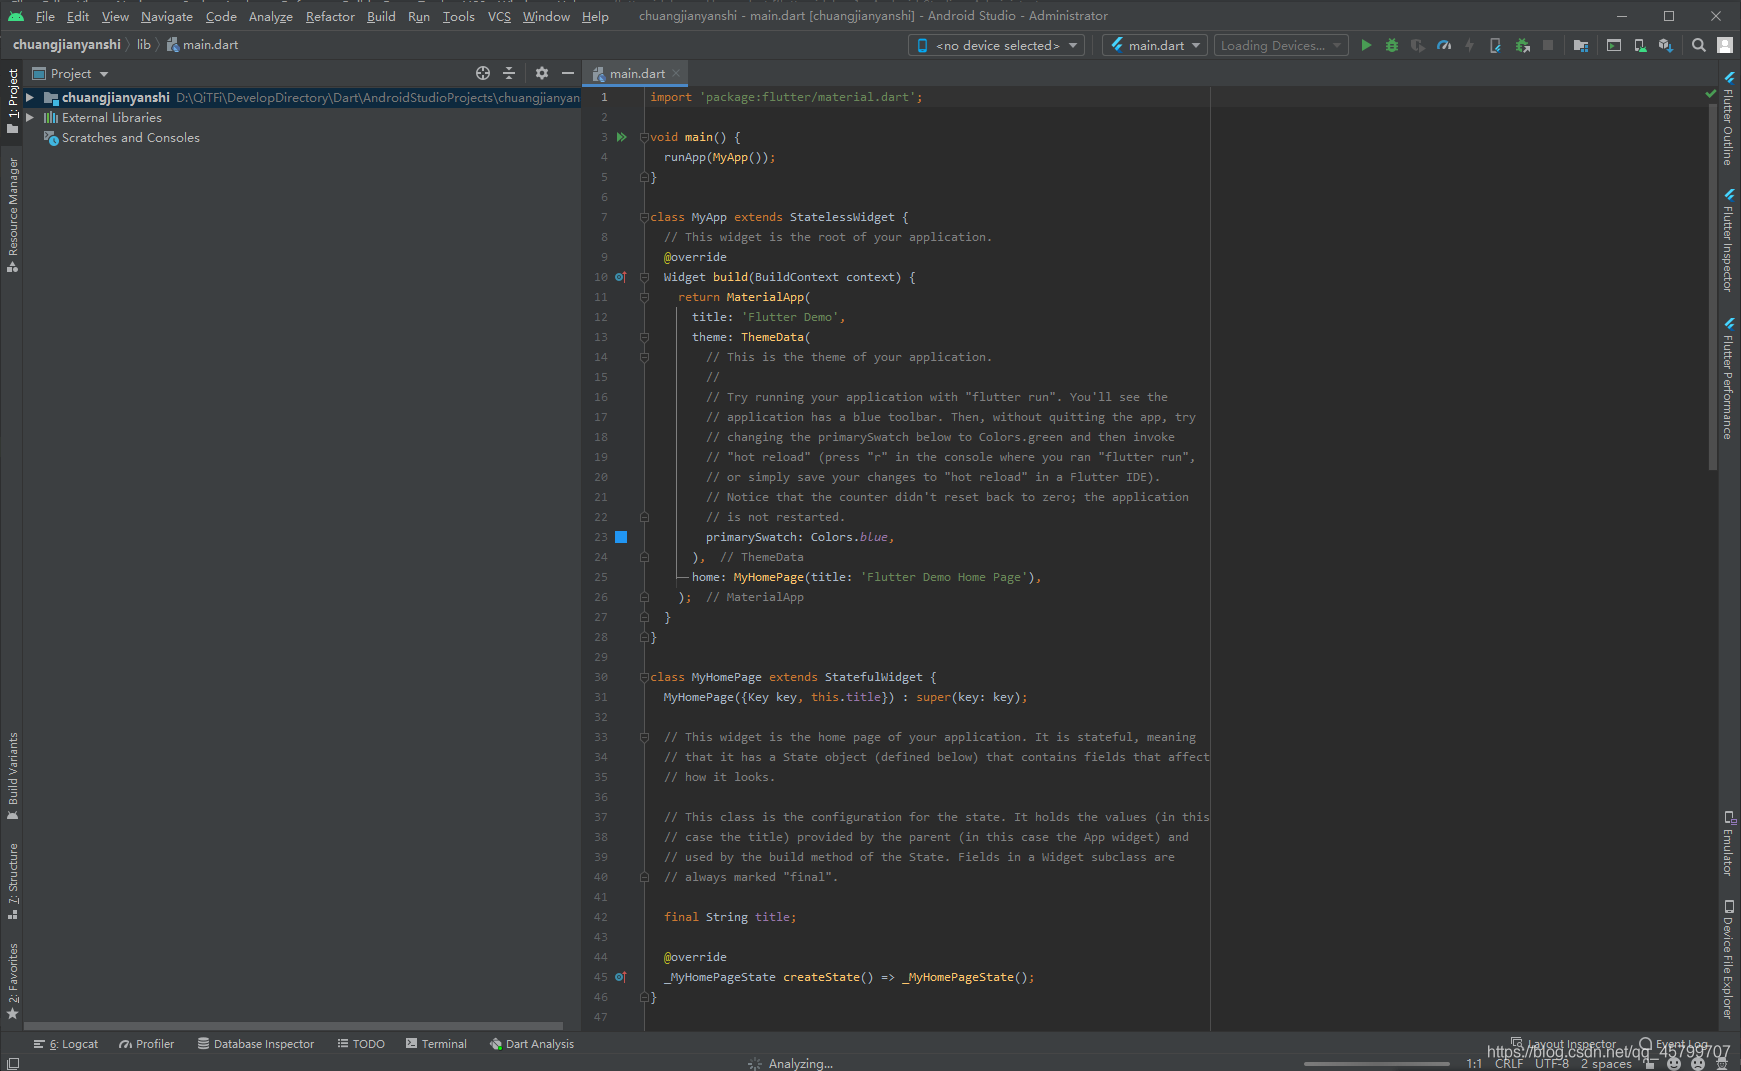Expand the chuangjianyanshi project tree node

point(30,97)
